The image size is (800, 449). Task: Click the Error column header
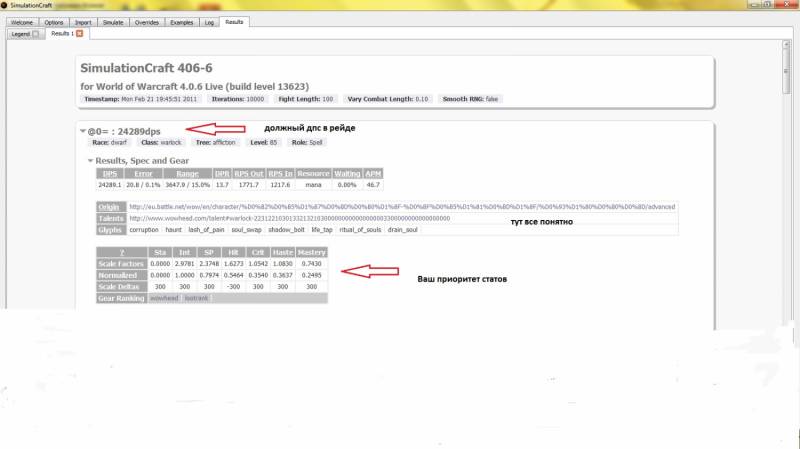pyautogui.click(x=143, y=173)
